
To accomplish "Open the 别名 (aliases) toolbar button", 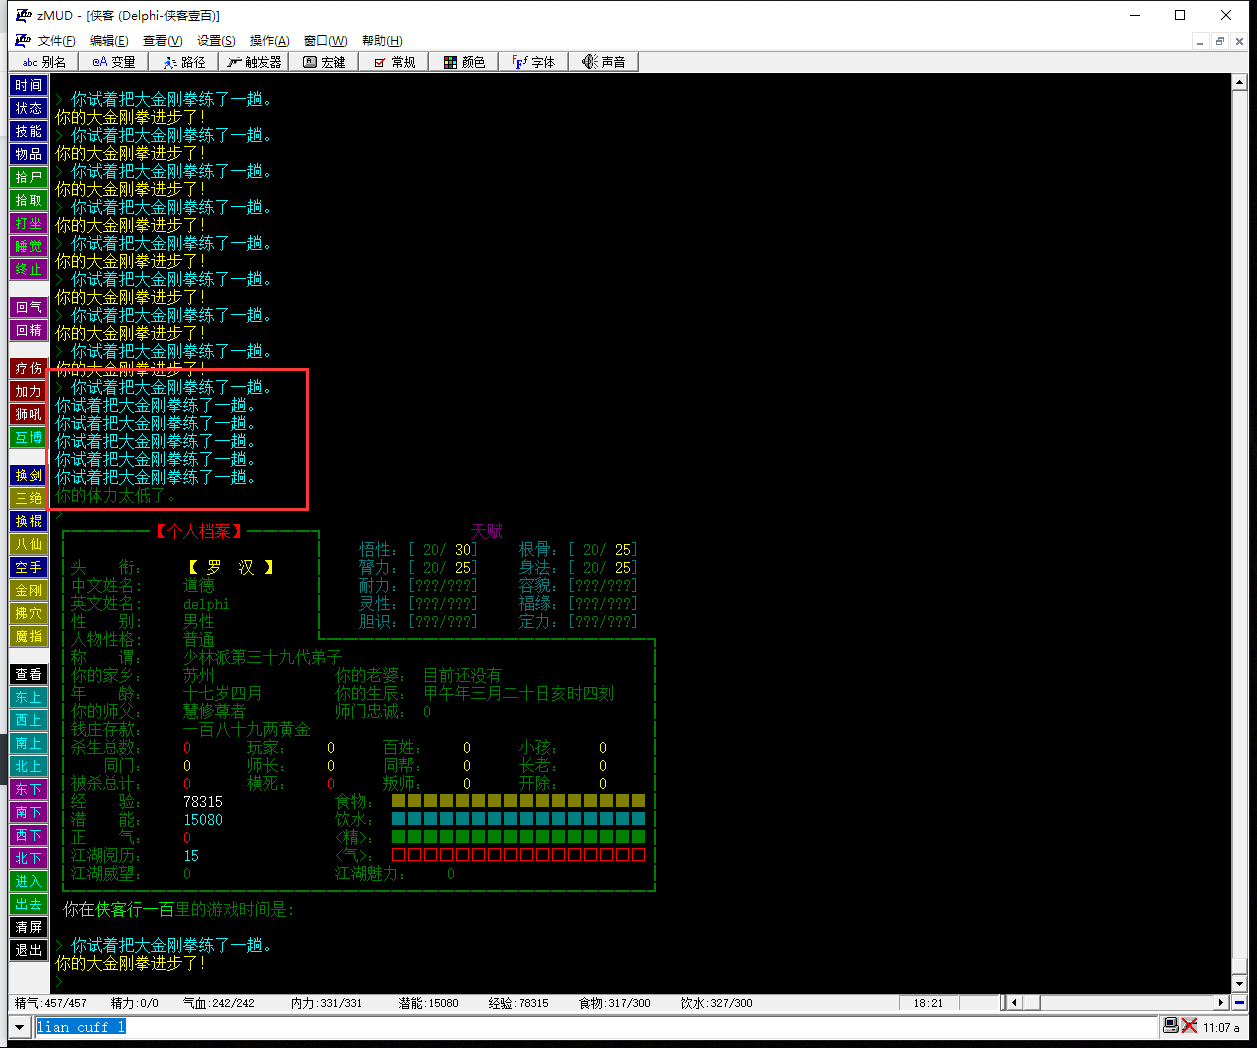I will [x=45, y=62].
